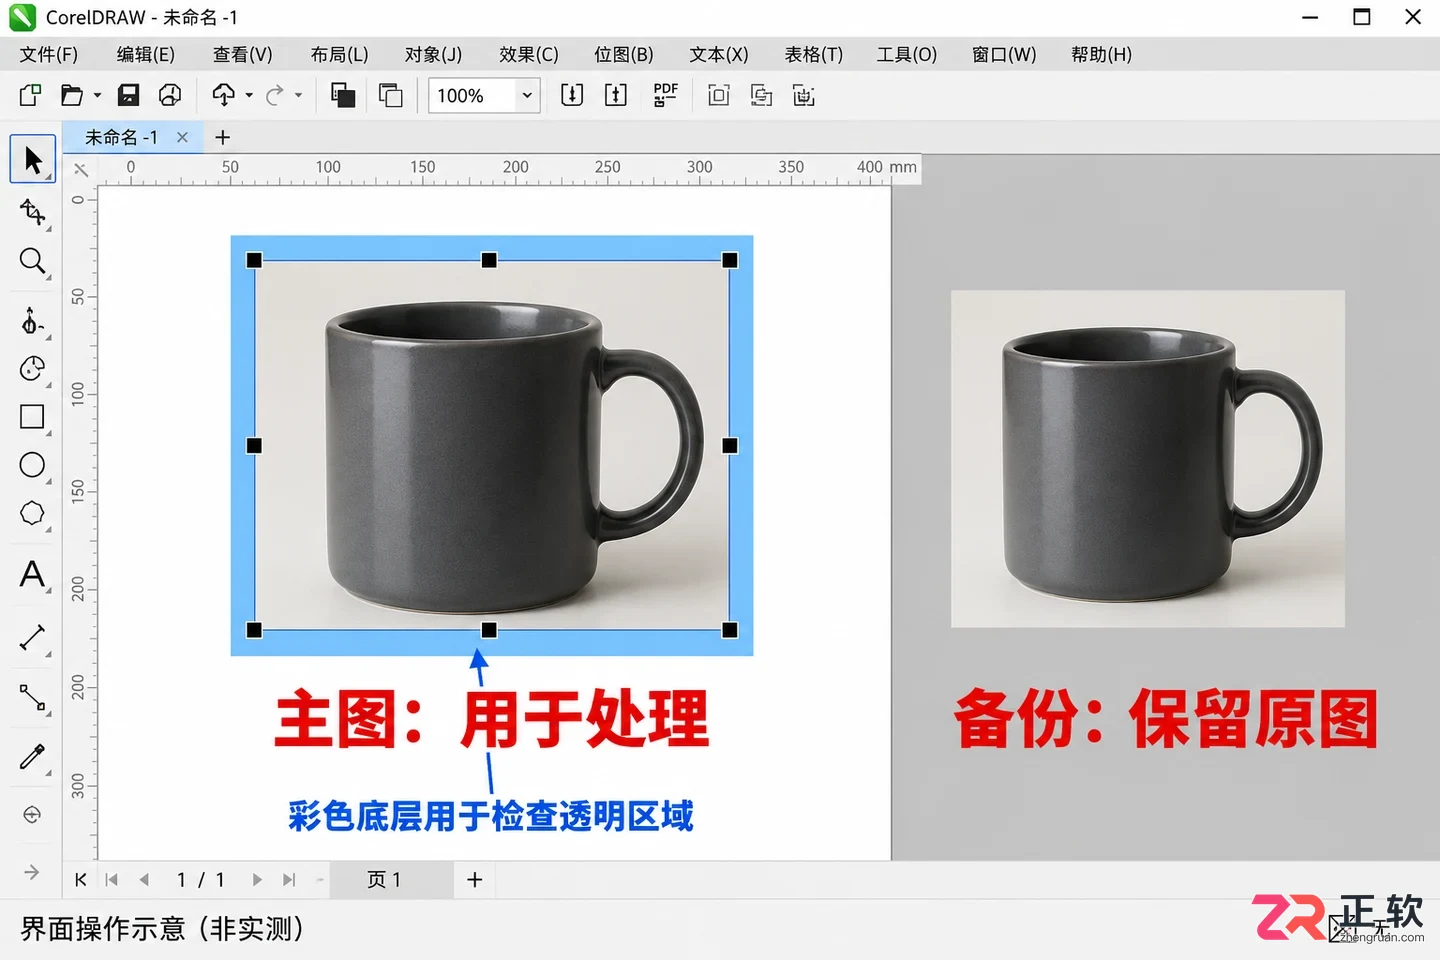Click the Paste icon in toolbar
The width and height of the screenshot is (1440, 960).
tap(391, 95)
